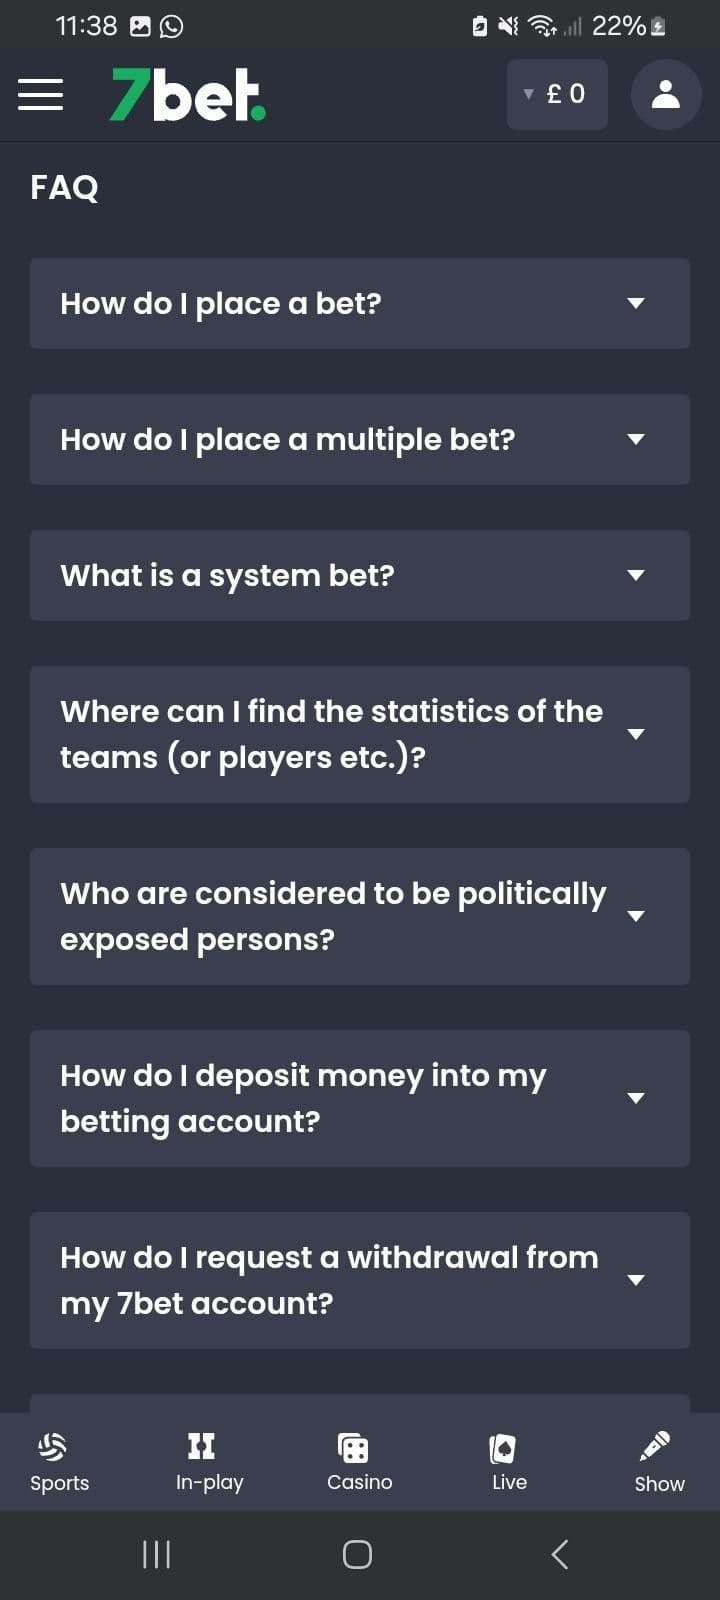Tap the Live dealer cards icon
This screenshot has width=720, height=1600.
508,1447
